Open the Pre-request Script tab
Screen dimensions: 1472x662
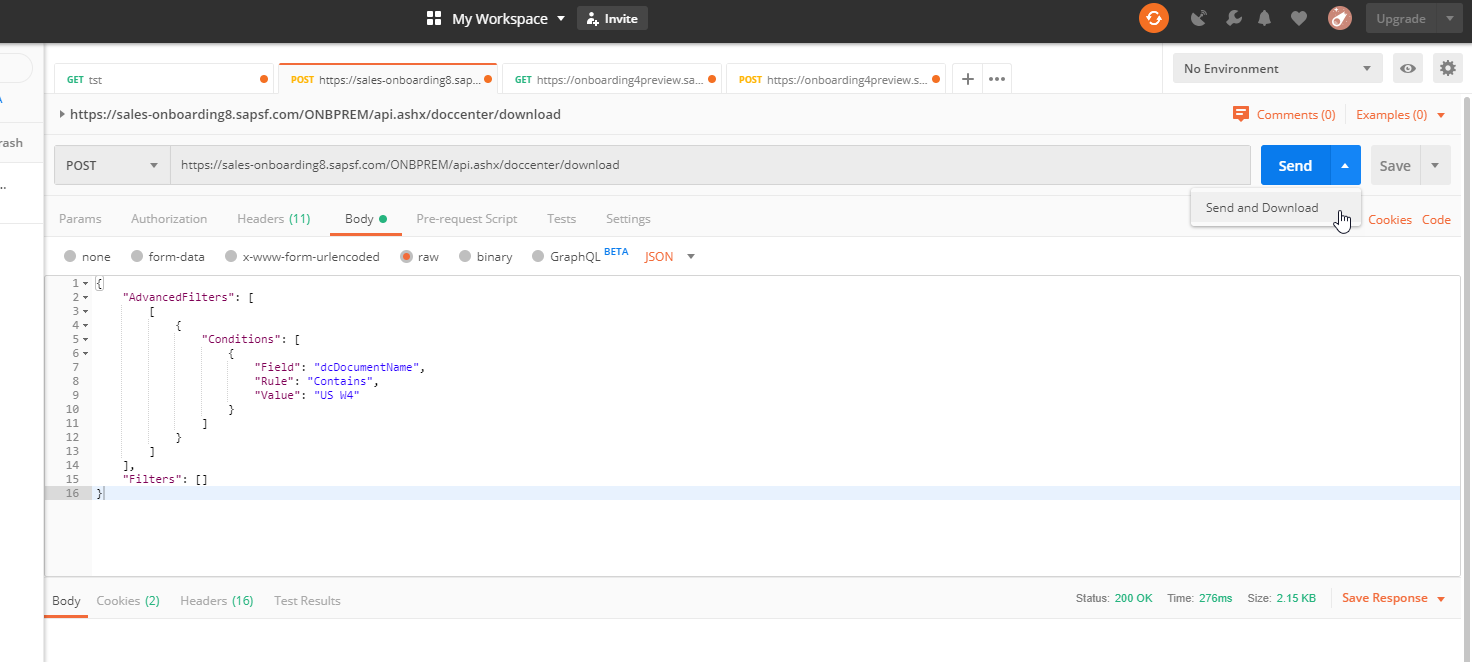[x=466, y=219]
